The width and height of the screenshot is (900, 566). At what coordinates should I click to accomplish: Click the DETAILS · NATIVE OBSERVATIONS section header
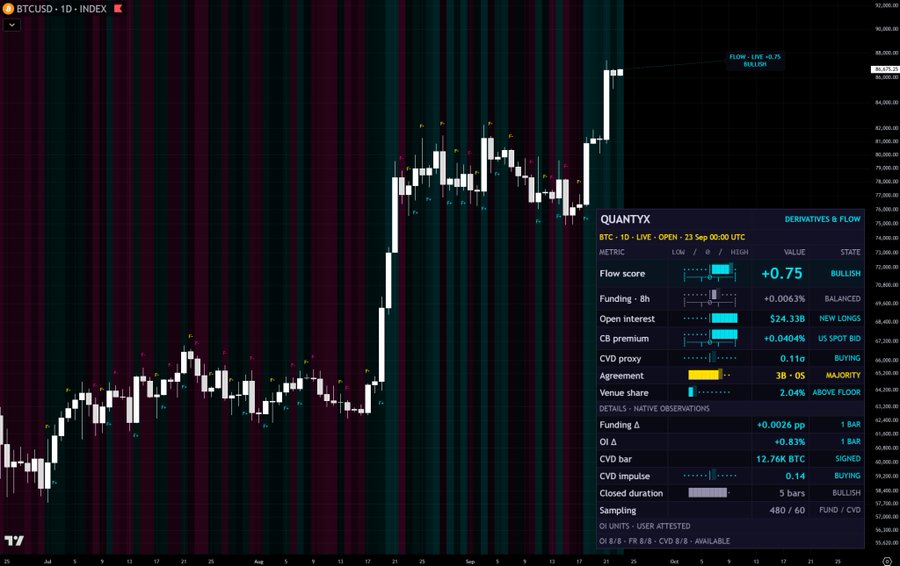(x=654, y=409)
